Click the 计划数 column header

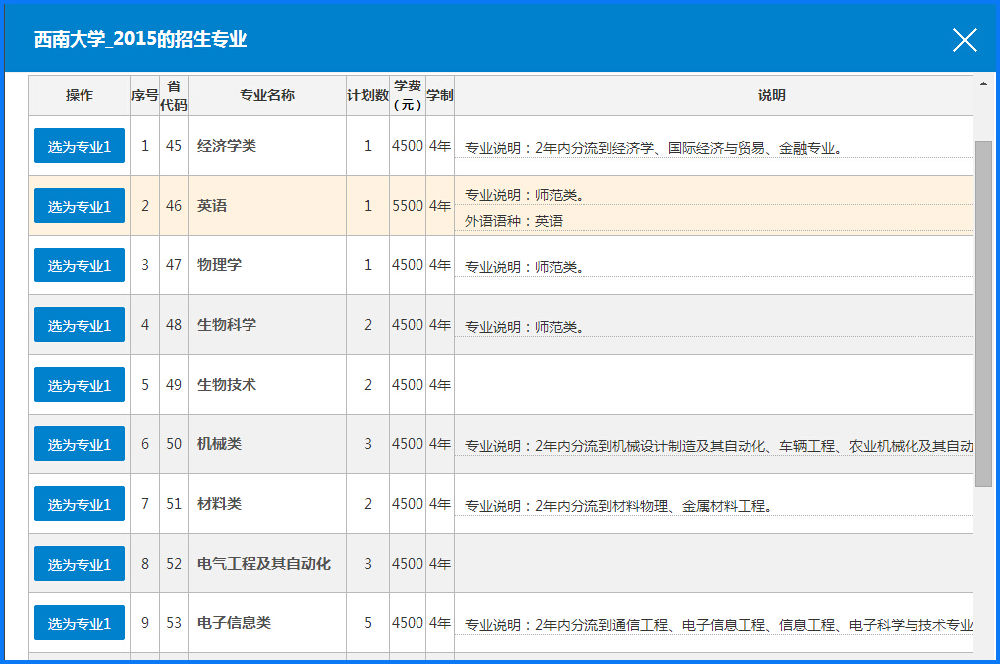tap(367, 96)
